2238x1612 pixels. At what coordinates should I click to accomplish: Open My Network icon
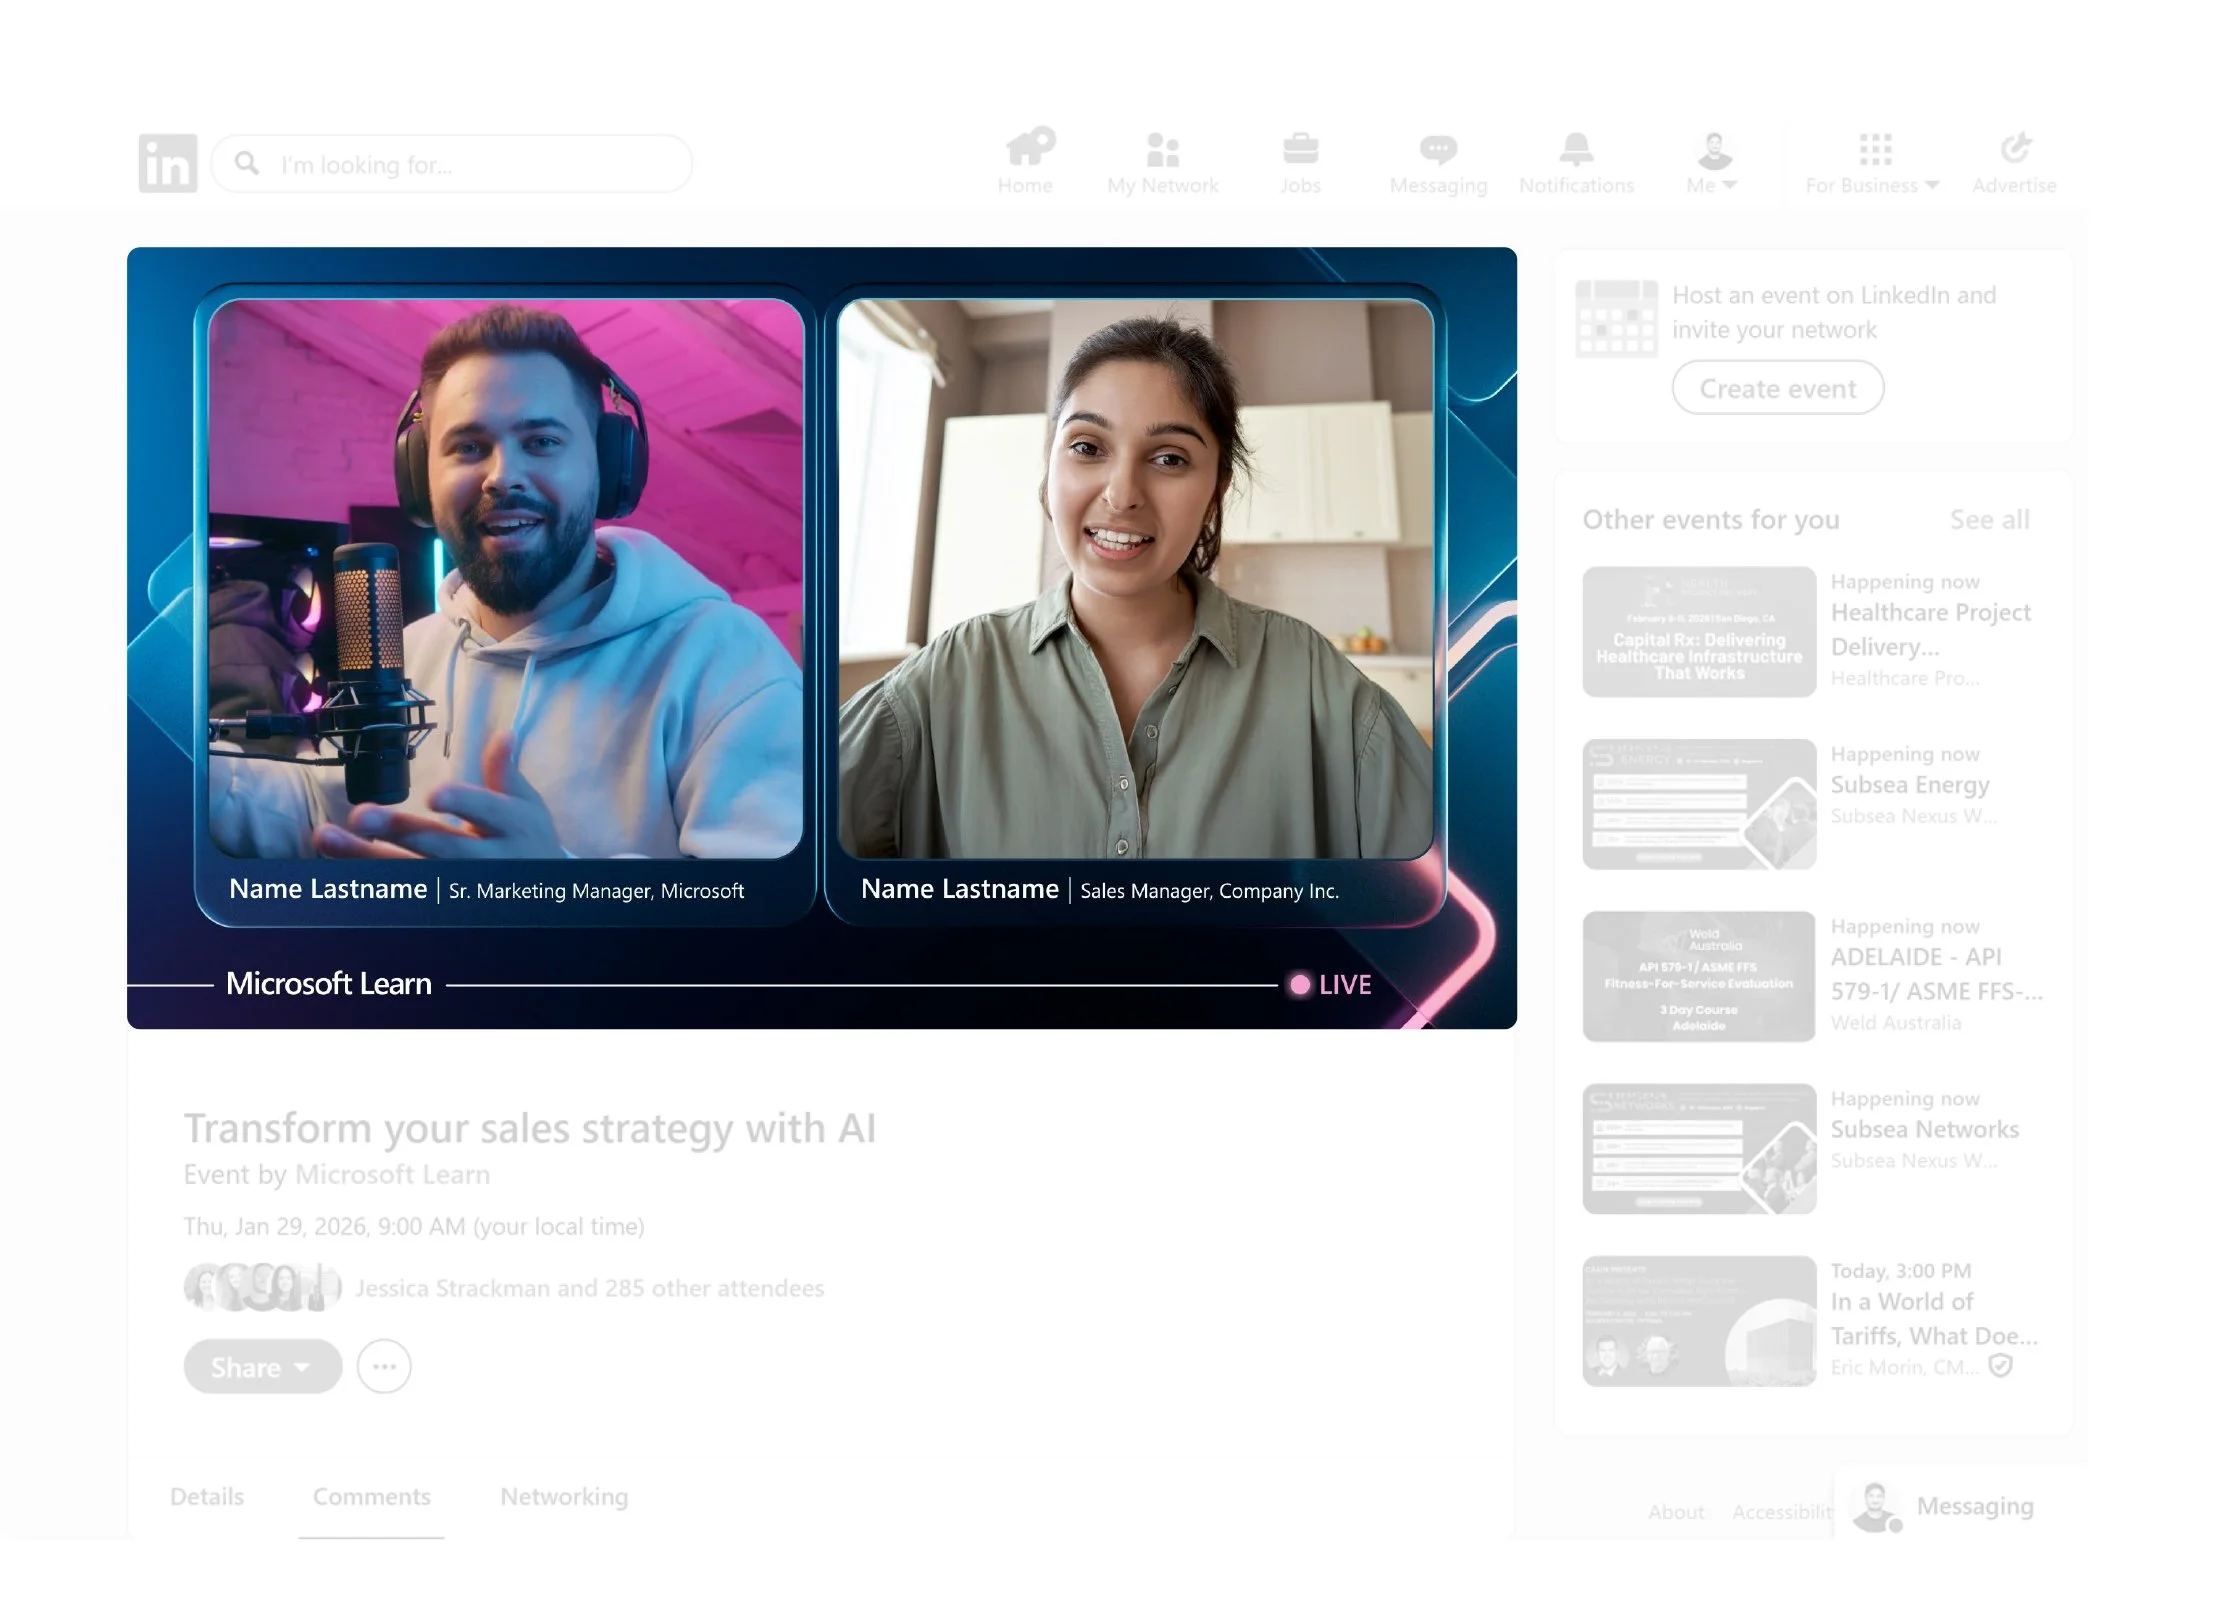[x=1162, y=150]
